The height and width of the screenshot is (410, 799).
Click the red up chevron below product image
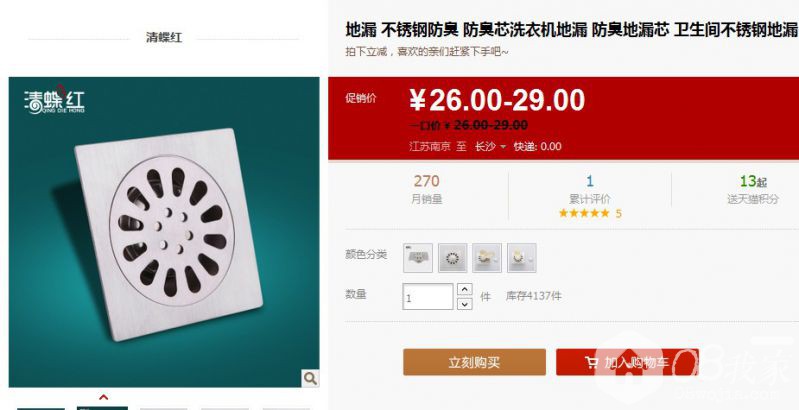[103, 397]
